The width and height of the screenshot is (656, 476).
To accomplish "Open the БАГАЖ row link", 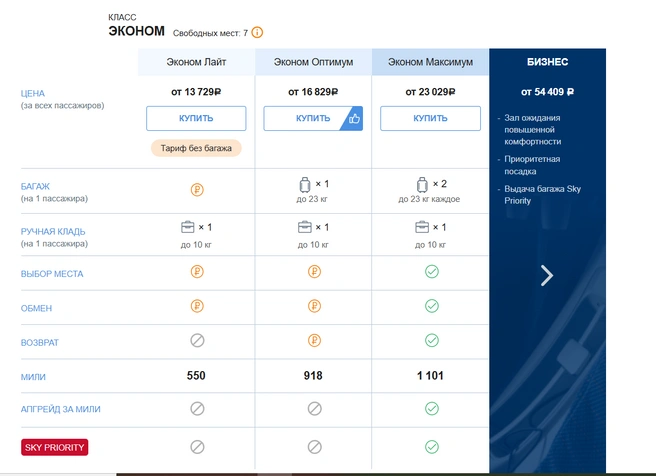I will [35, 187].
